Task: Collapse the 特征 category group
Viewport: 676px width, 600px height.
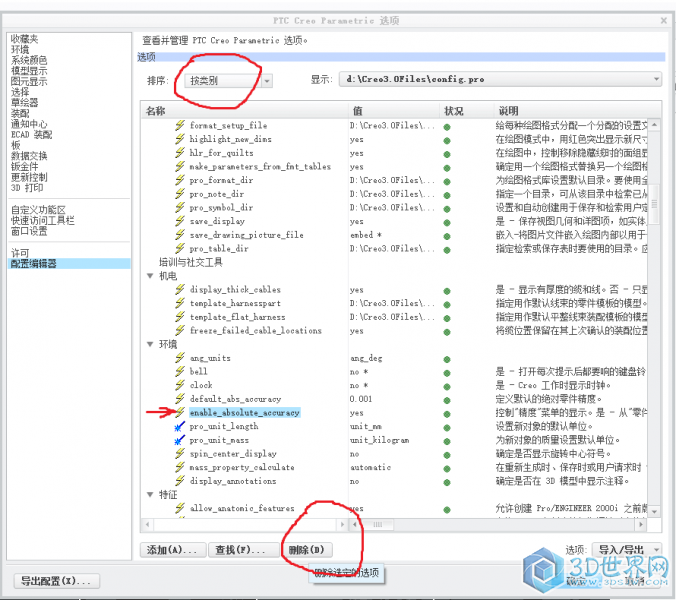Action: (150, 494)
